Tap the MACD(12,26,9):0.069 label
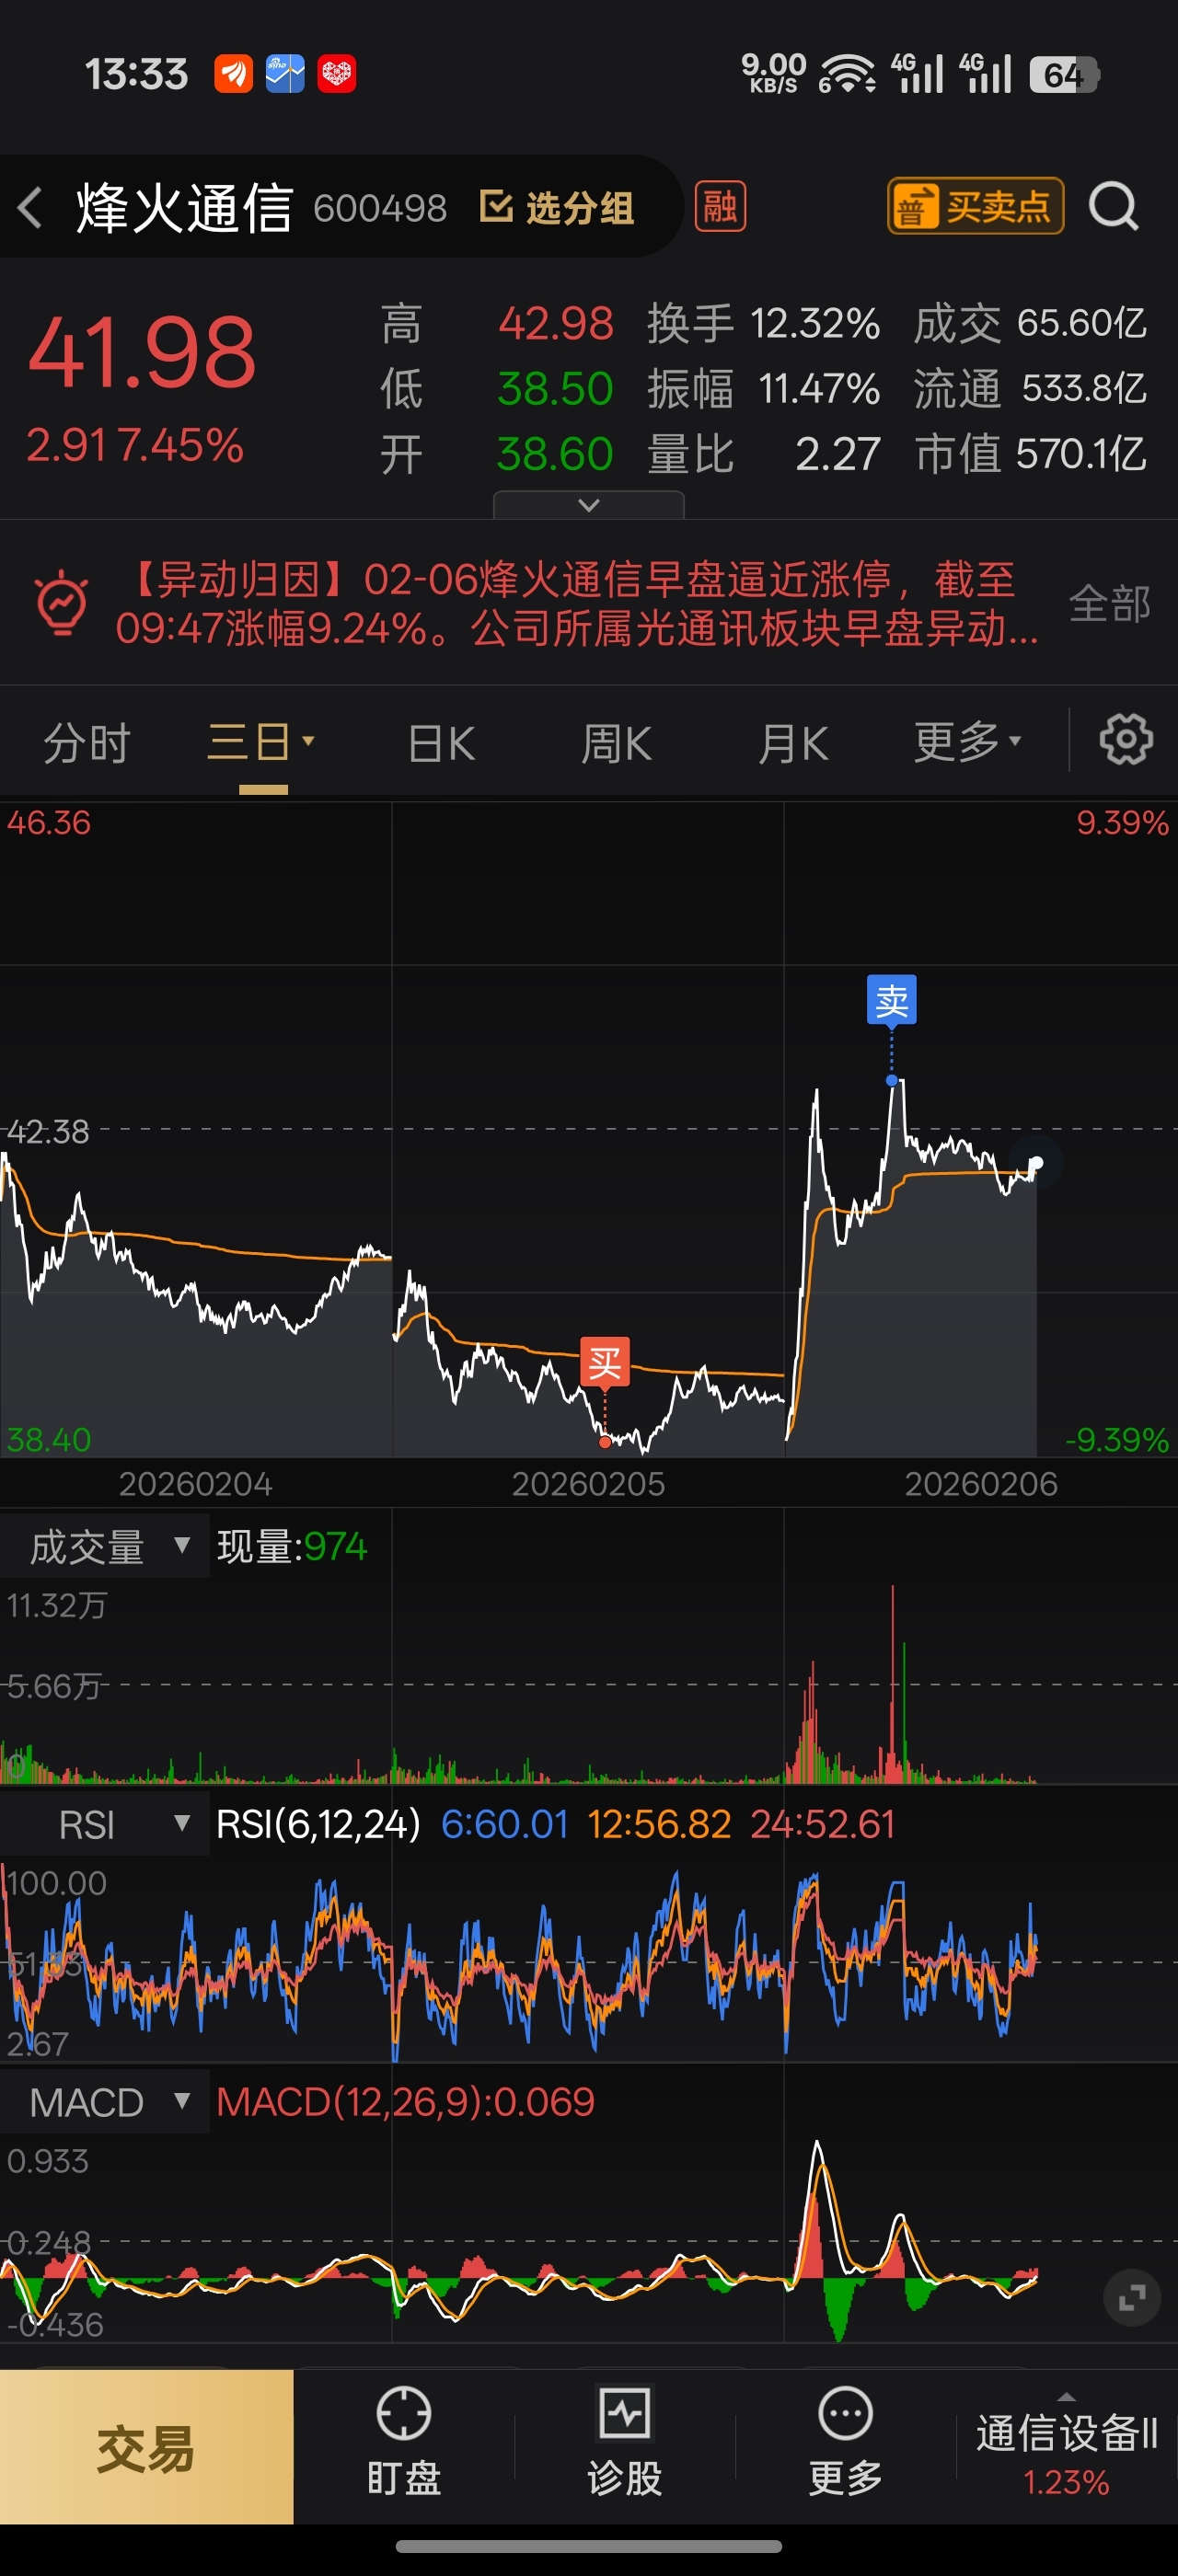Screen dimensions: 1178x2576 coord(406,2102)
